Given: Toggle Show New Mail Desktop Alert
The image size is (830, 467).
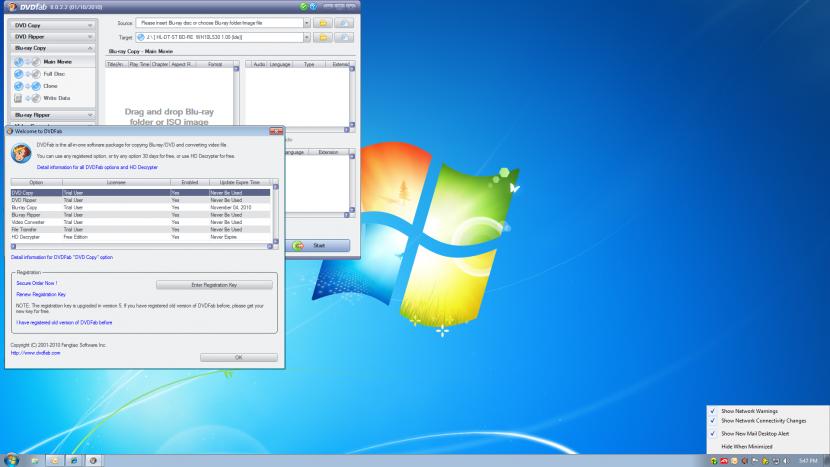Looking at the screenshot, I should point(768,433).
